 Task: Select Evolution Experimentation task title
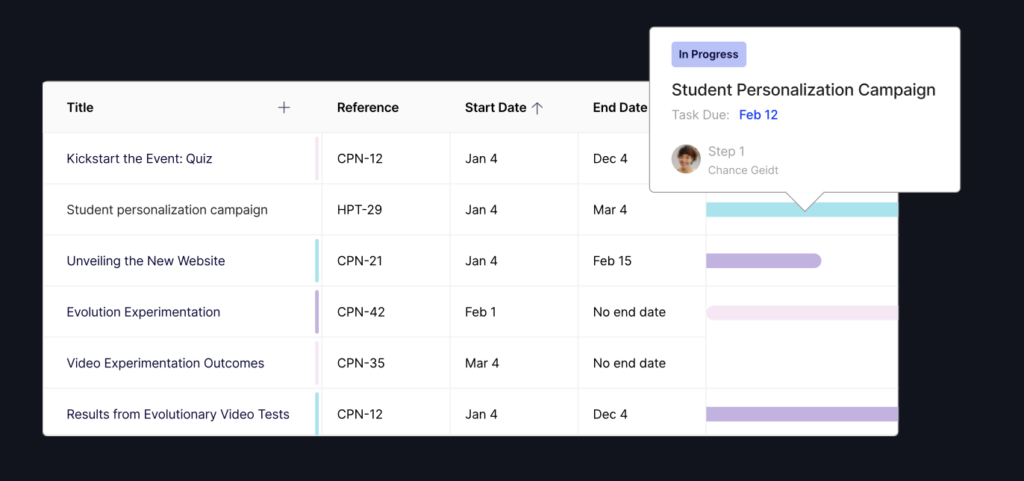pyautogui.click(x=143, y=312)
